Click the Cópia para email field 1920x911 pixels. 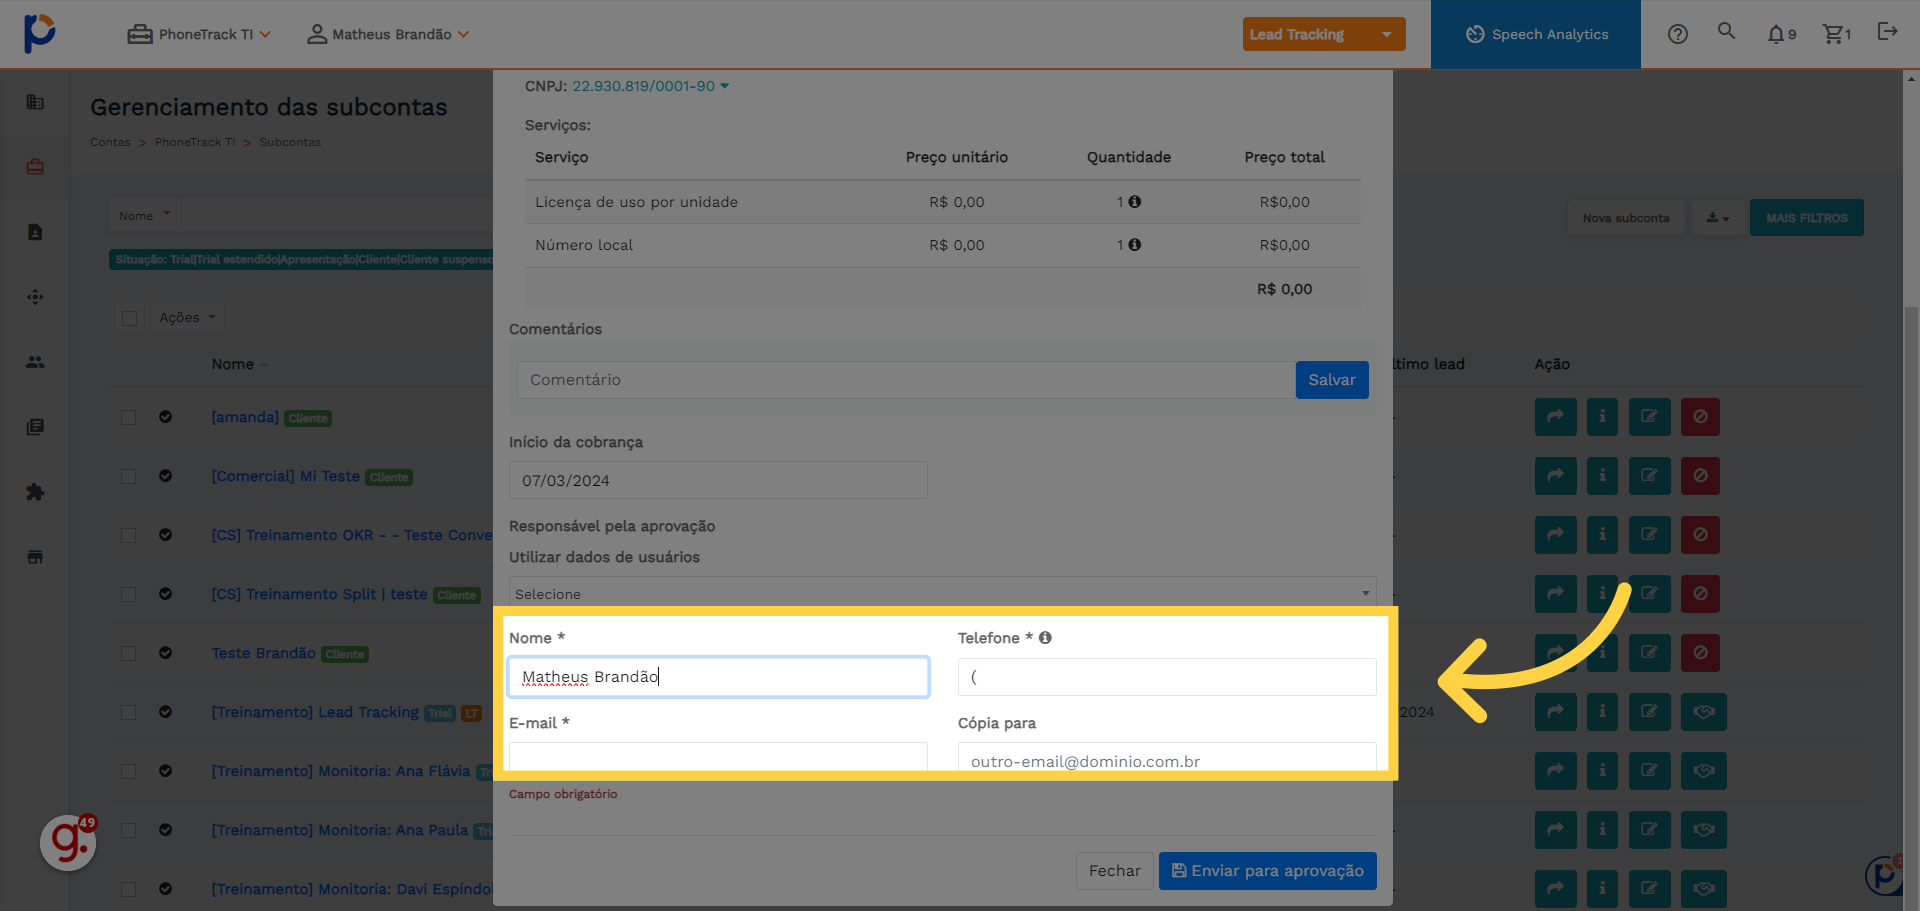click(x=1167, y=756)
